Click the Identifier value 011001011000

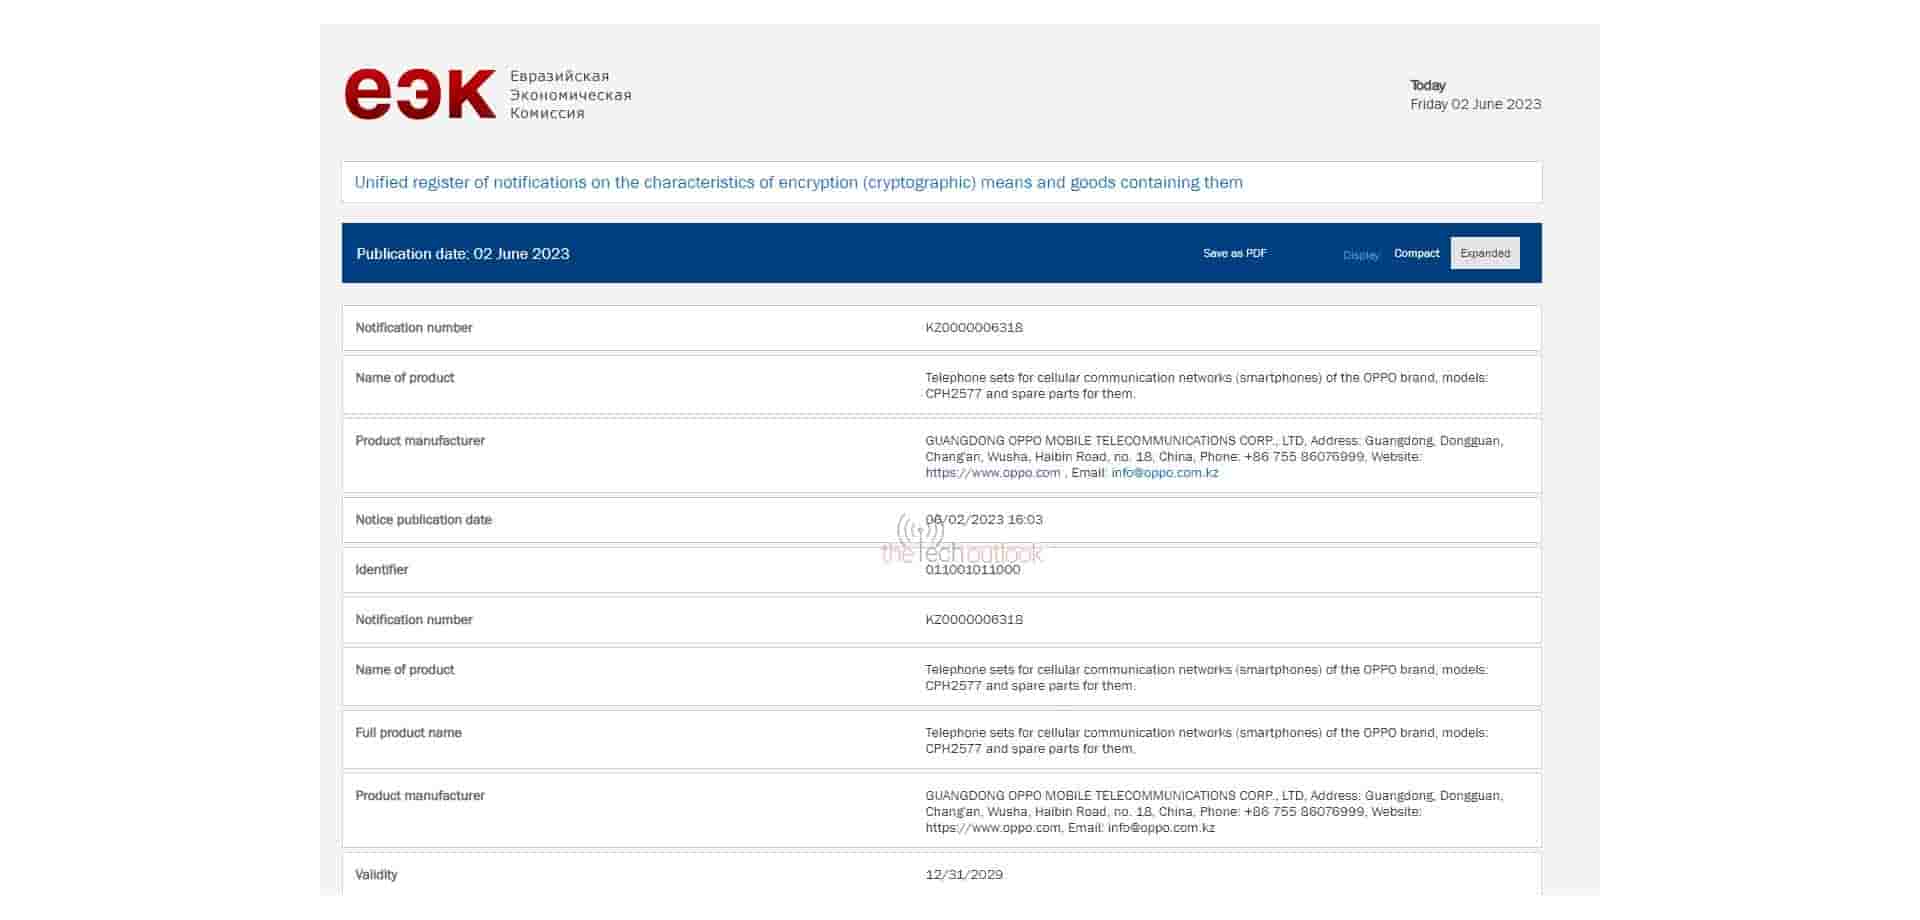pos(972,570)
